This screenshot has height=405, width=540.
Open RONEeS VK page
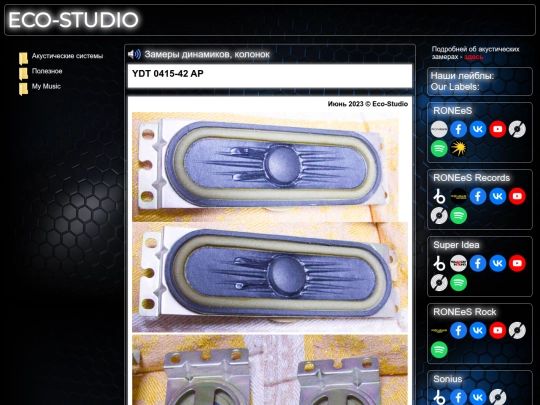(x=478, y=129)
